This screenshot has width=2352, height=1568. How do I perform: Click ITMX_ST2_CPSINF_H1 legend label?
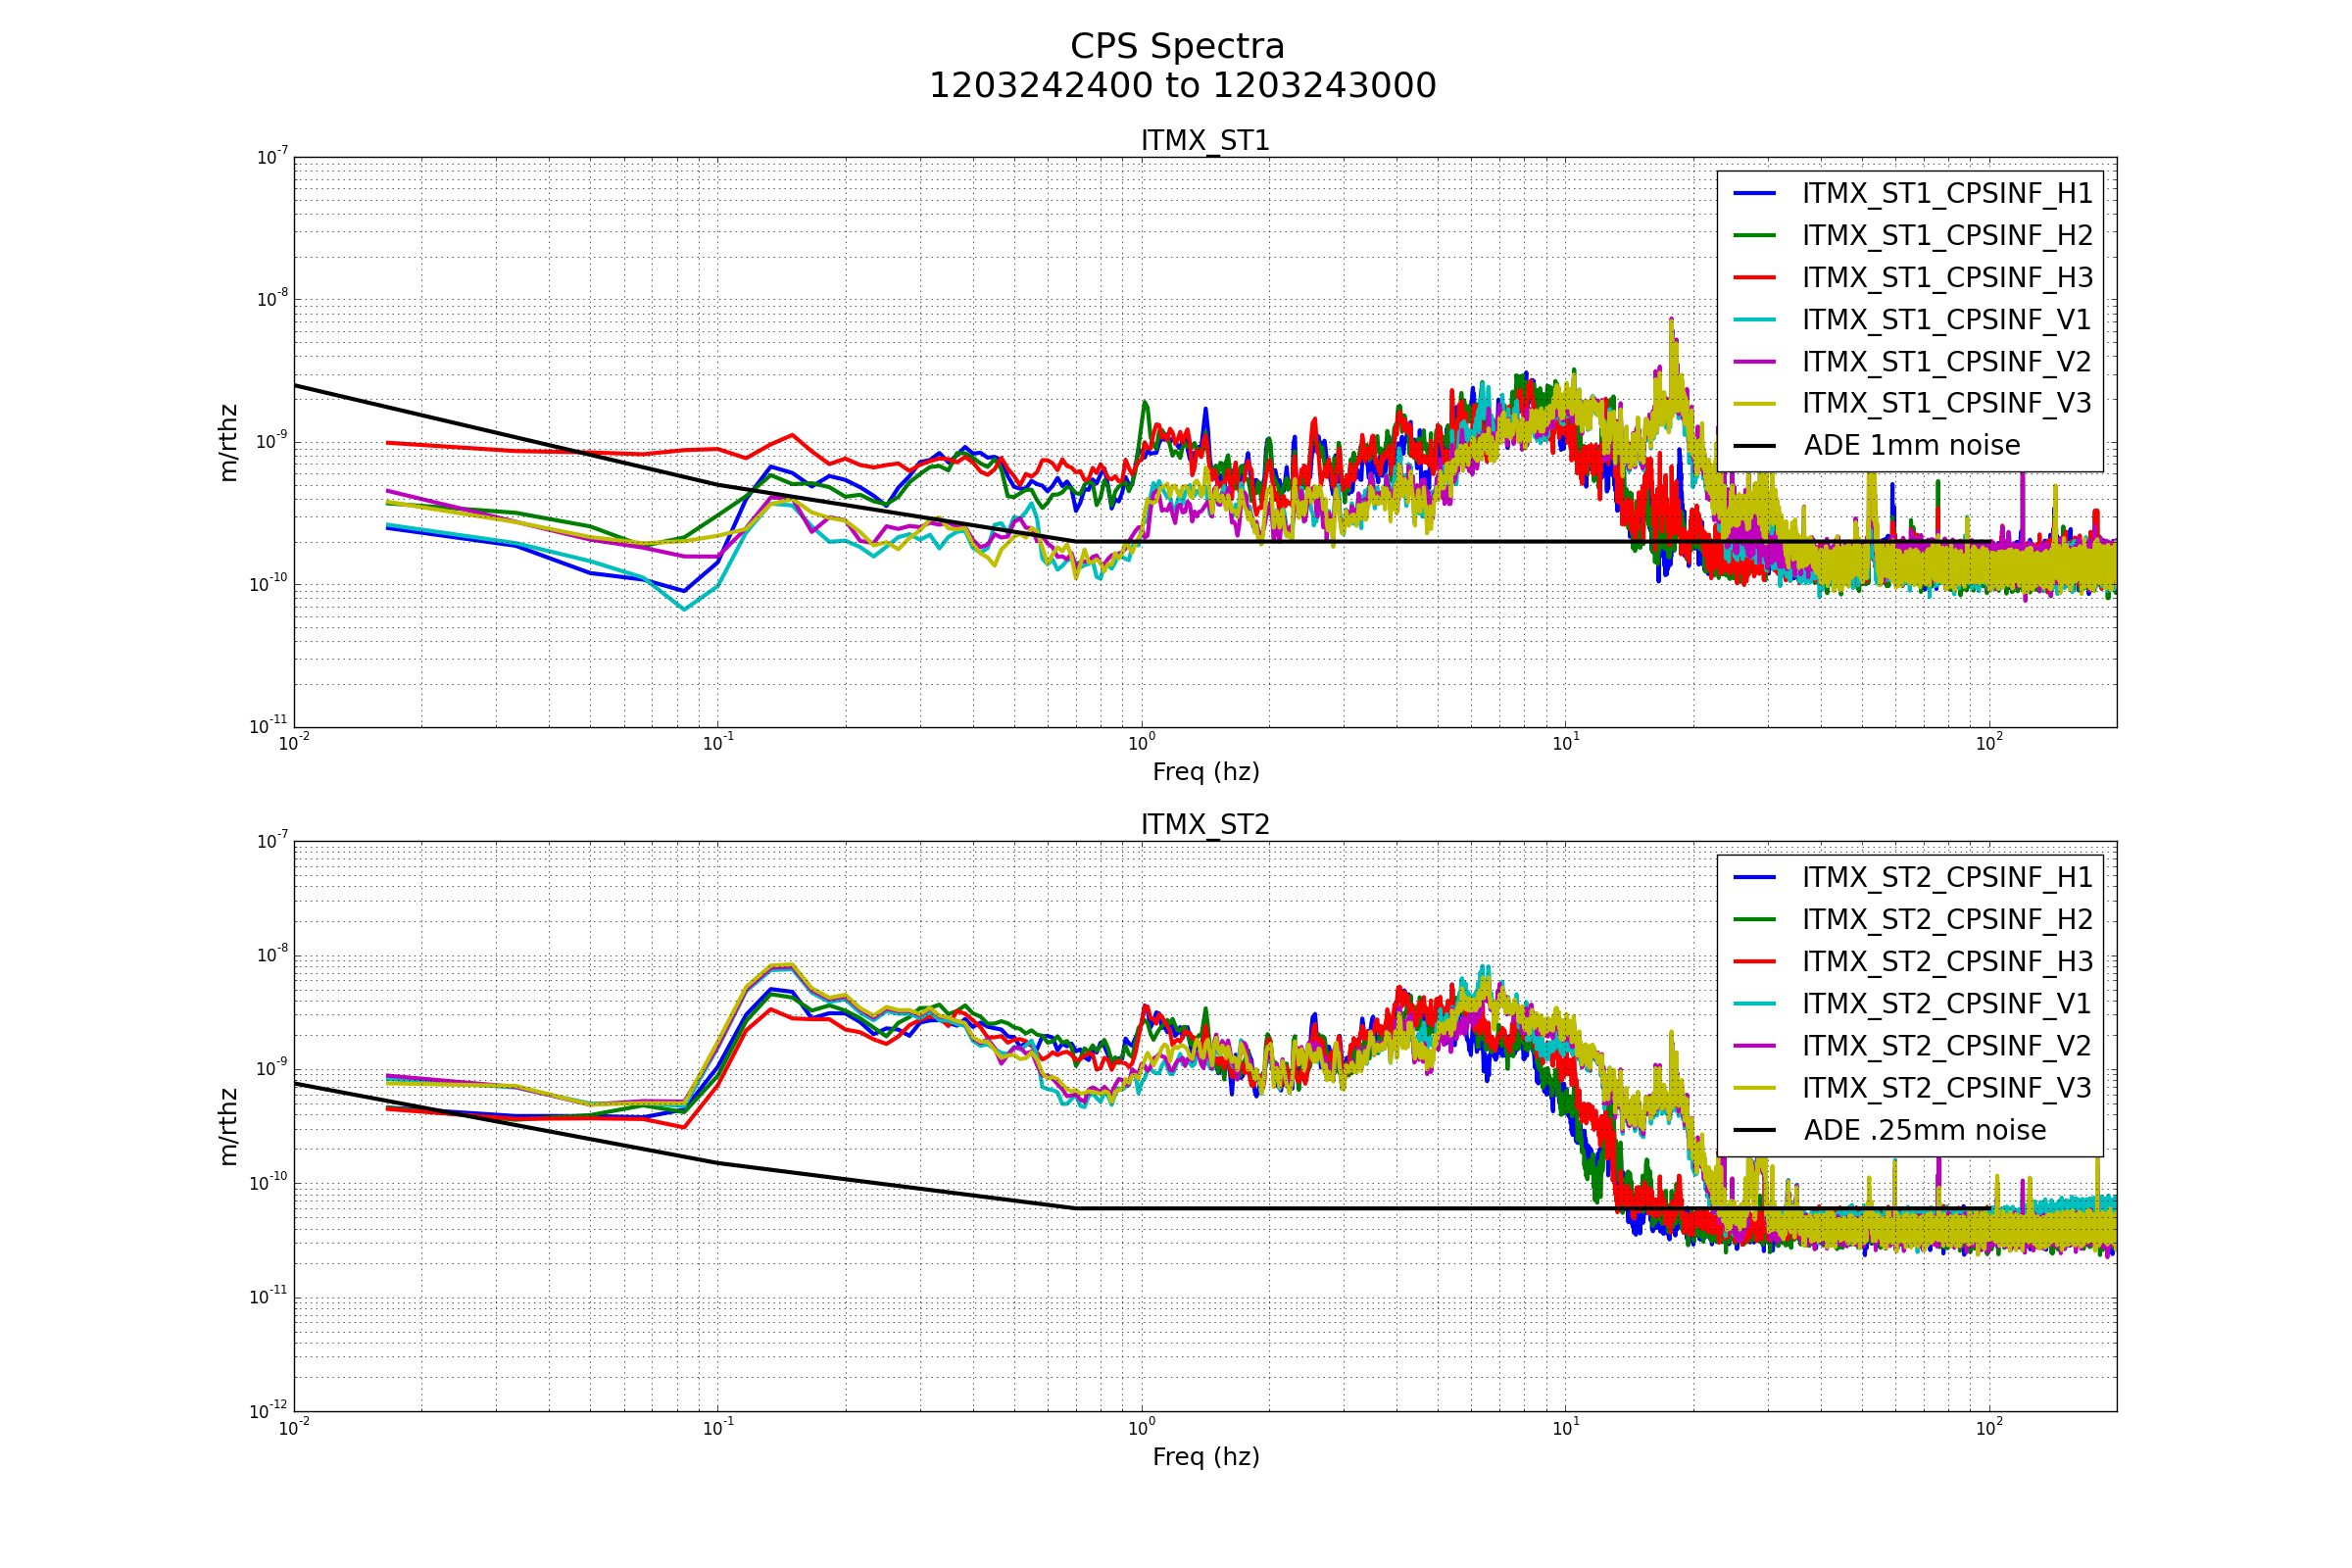point(1946,878)
